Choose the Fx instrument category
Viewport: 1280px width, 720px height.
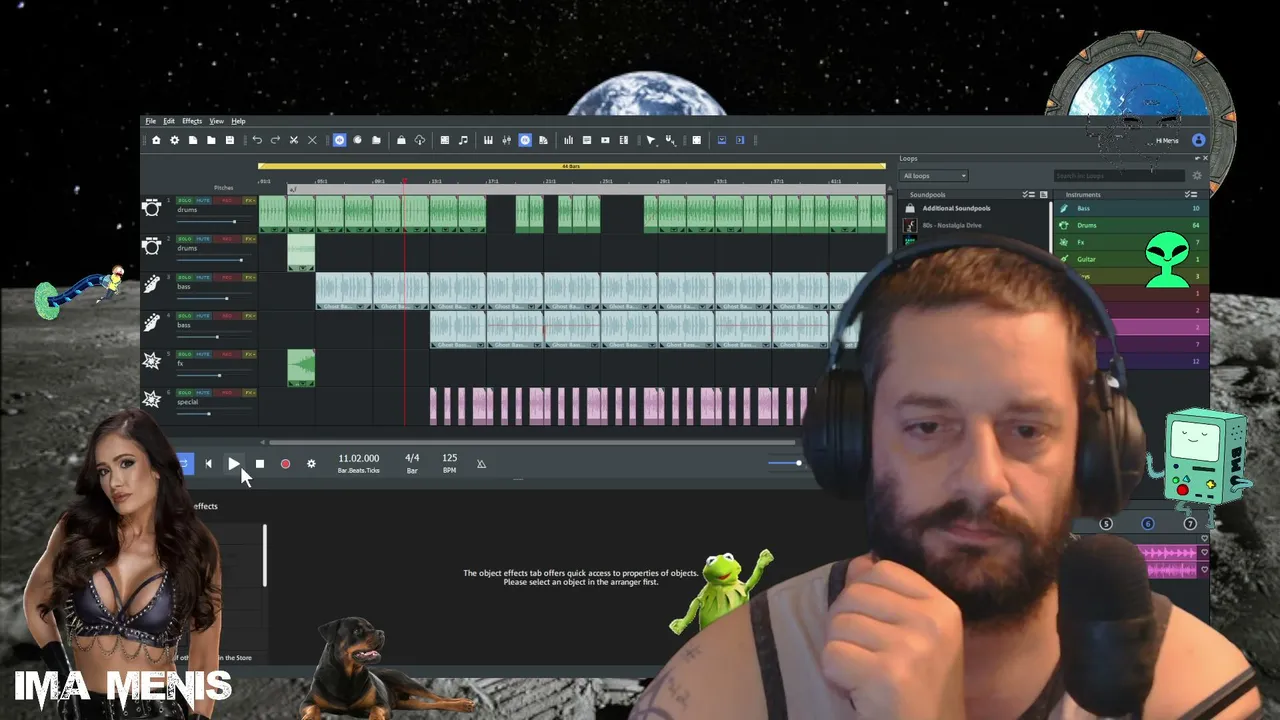point(1132,243)
